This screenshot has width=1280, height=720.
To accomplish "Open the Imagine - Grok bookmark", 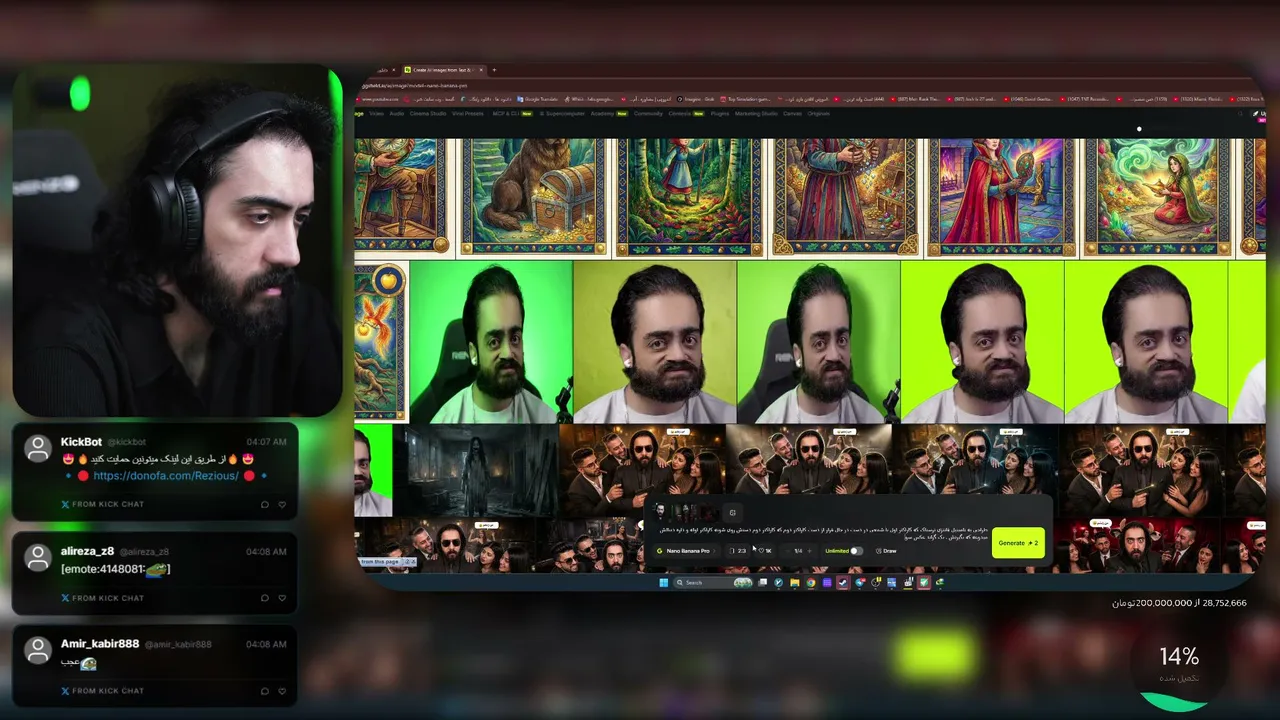I will [x=696, y=99].
